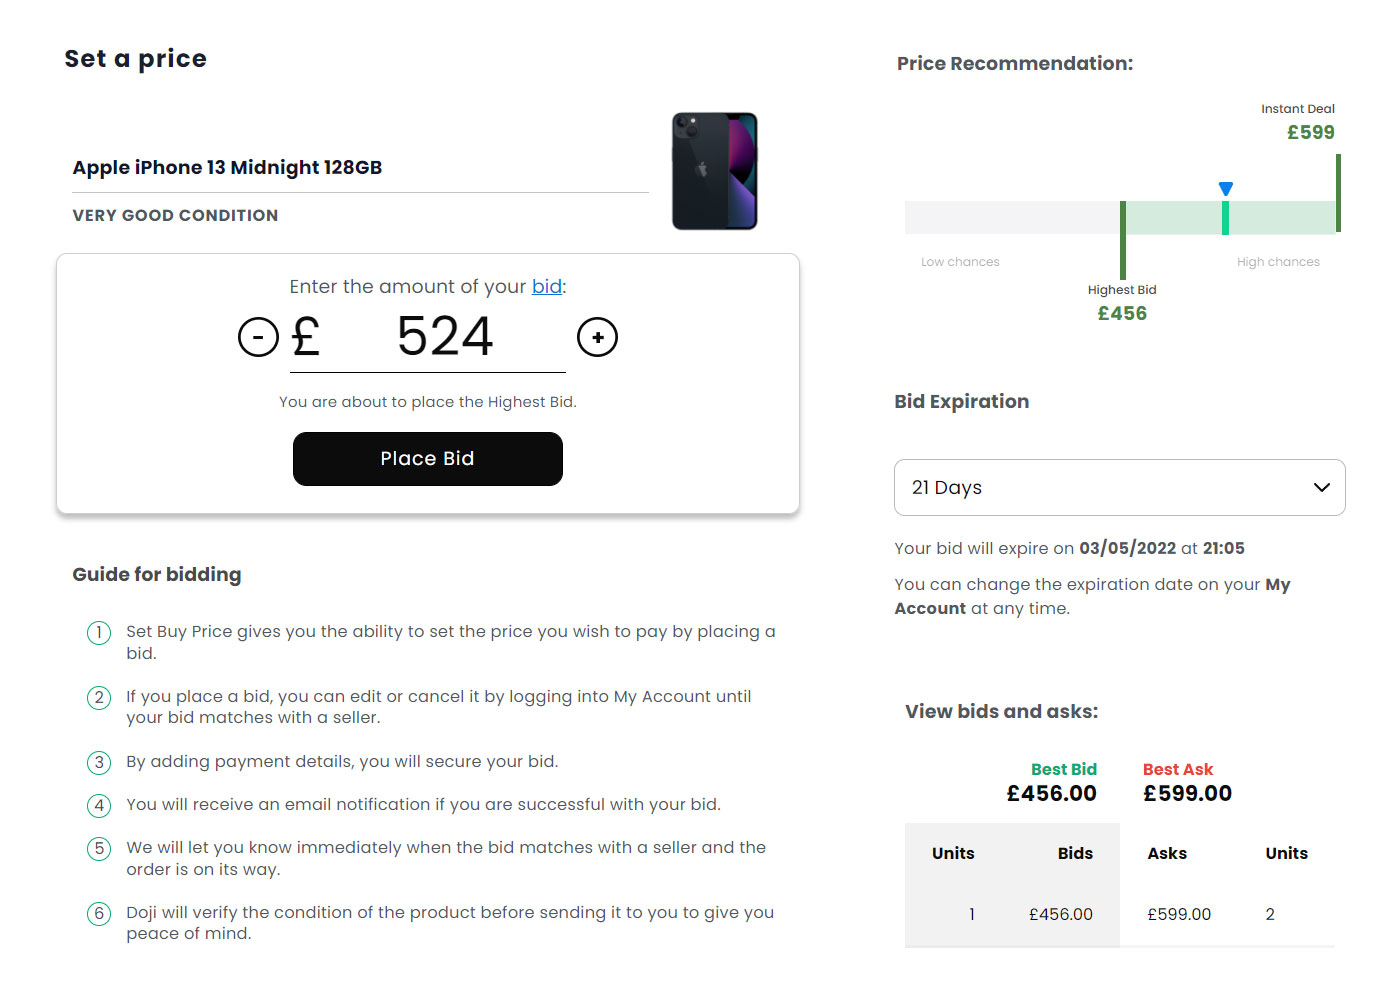Click the Bids column header
This screenshot has width=1397, height=999.
1075,854
